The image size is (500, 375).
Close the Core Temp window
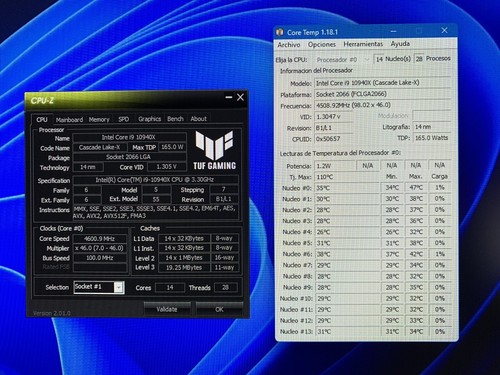click(444, 30)
